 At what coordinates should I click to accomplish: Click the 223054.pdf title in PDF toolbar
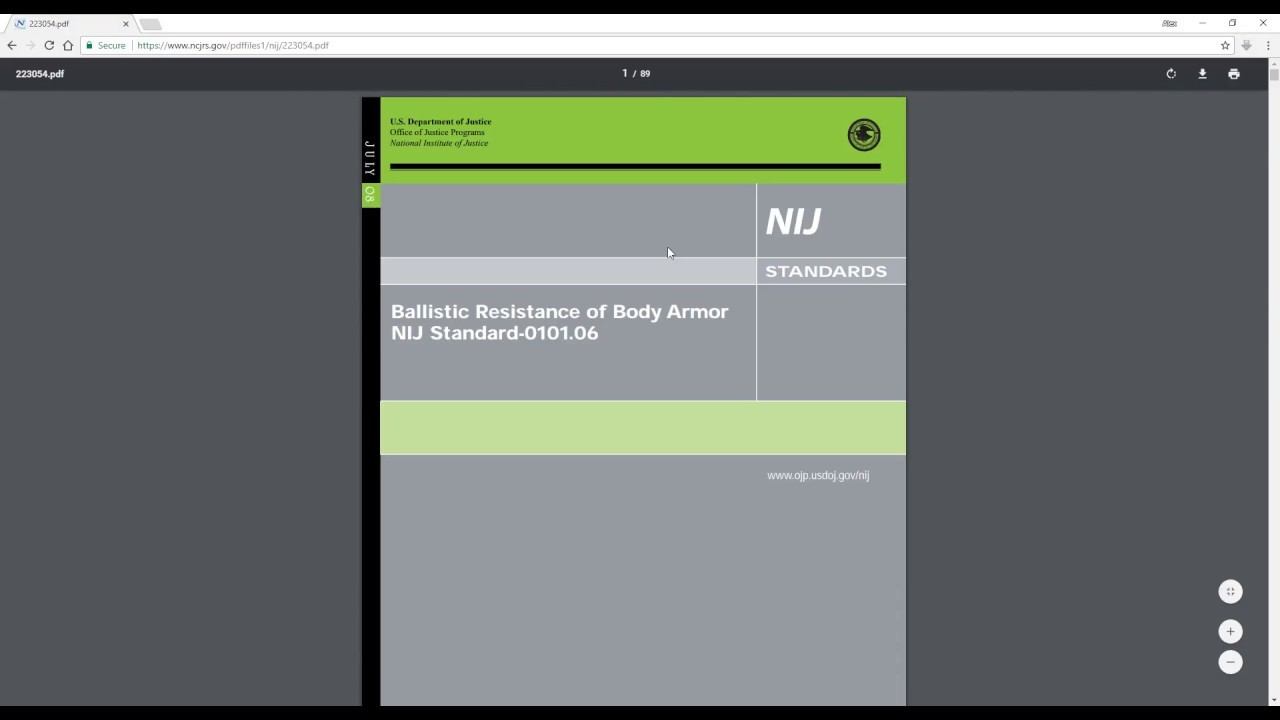[x=40, y=74]
